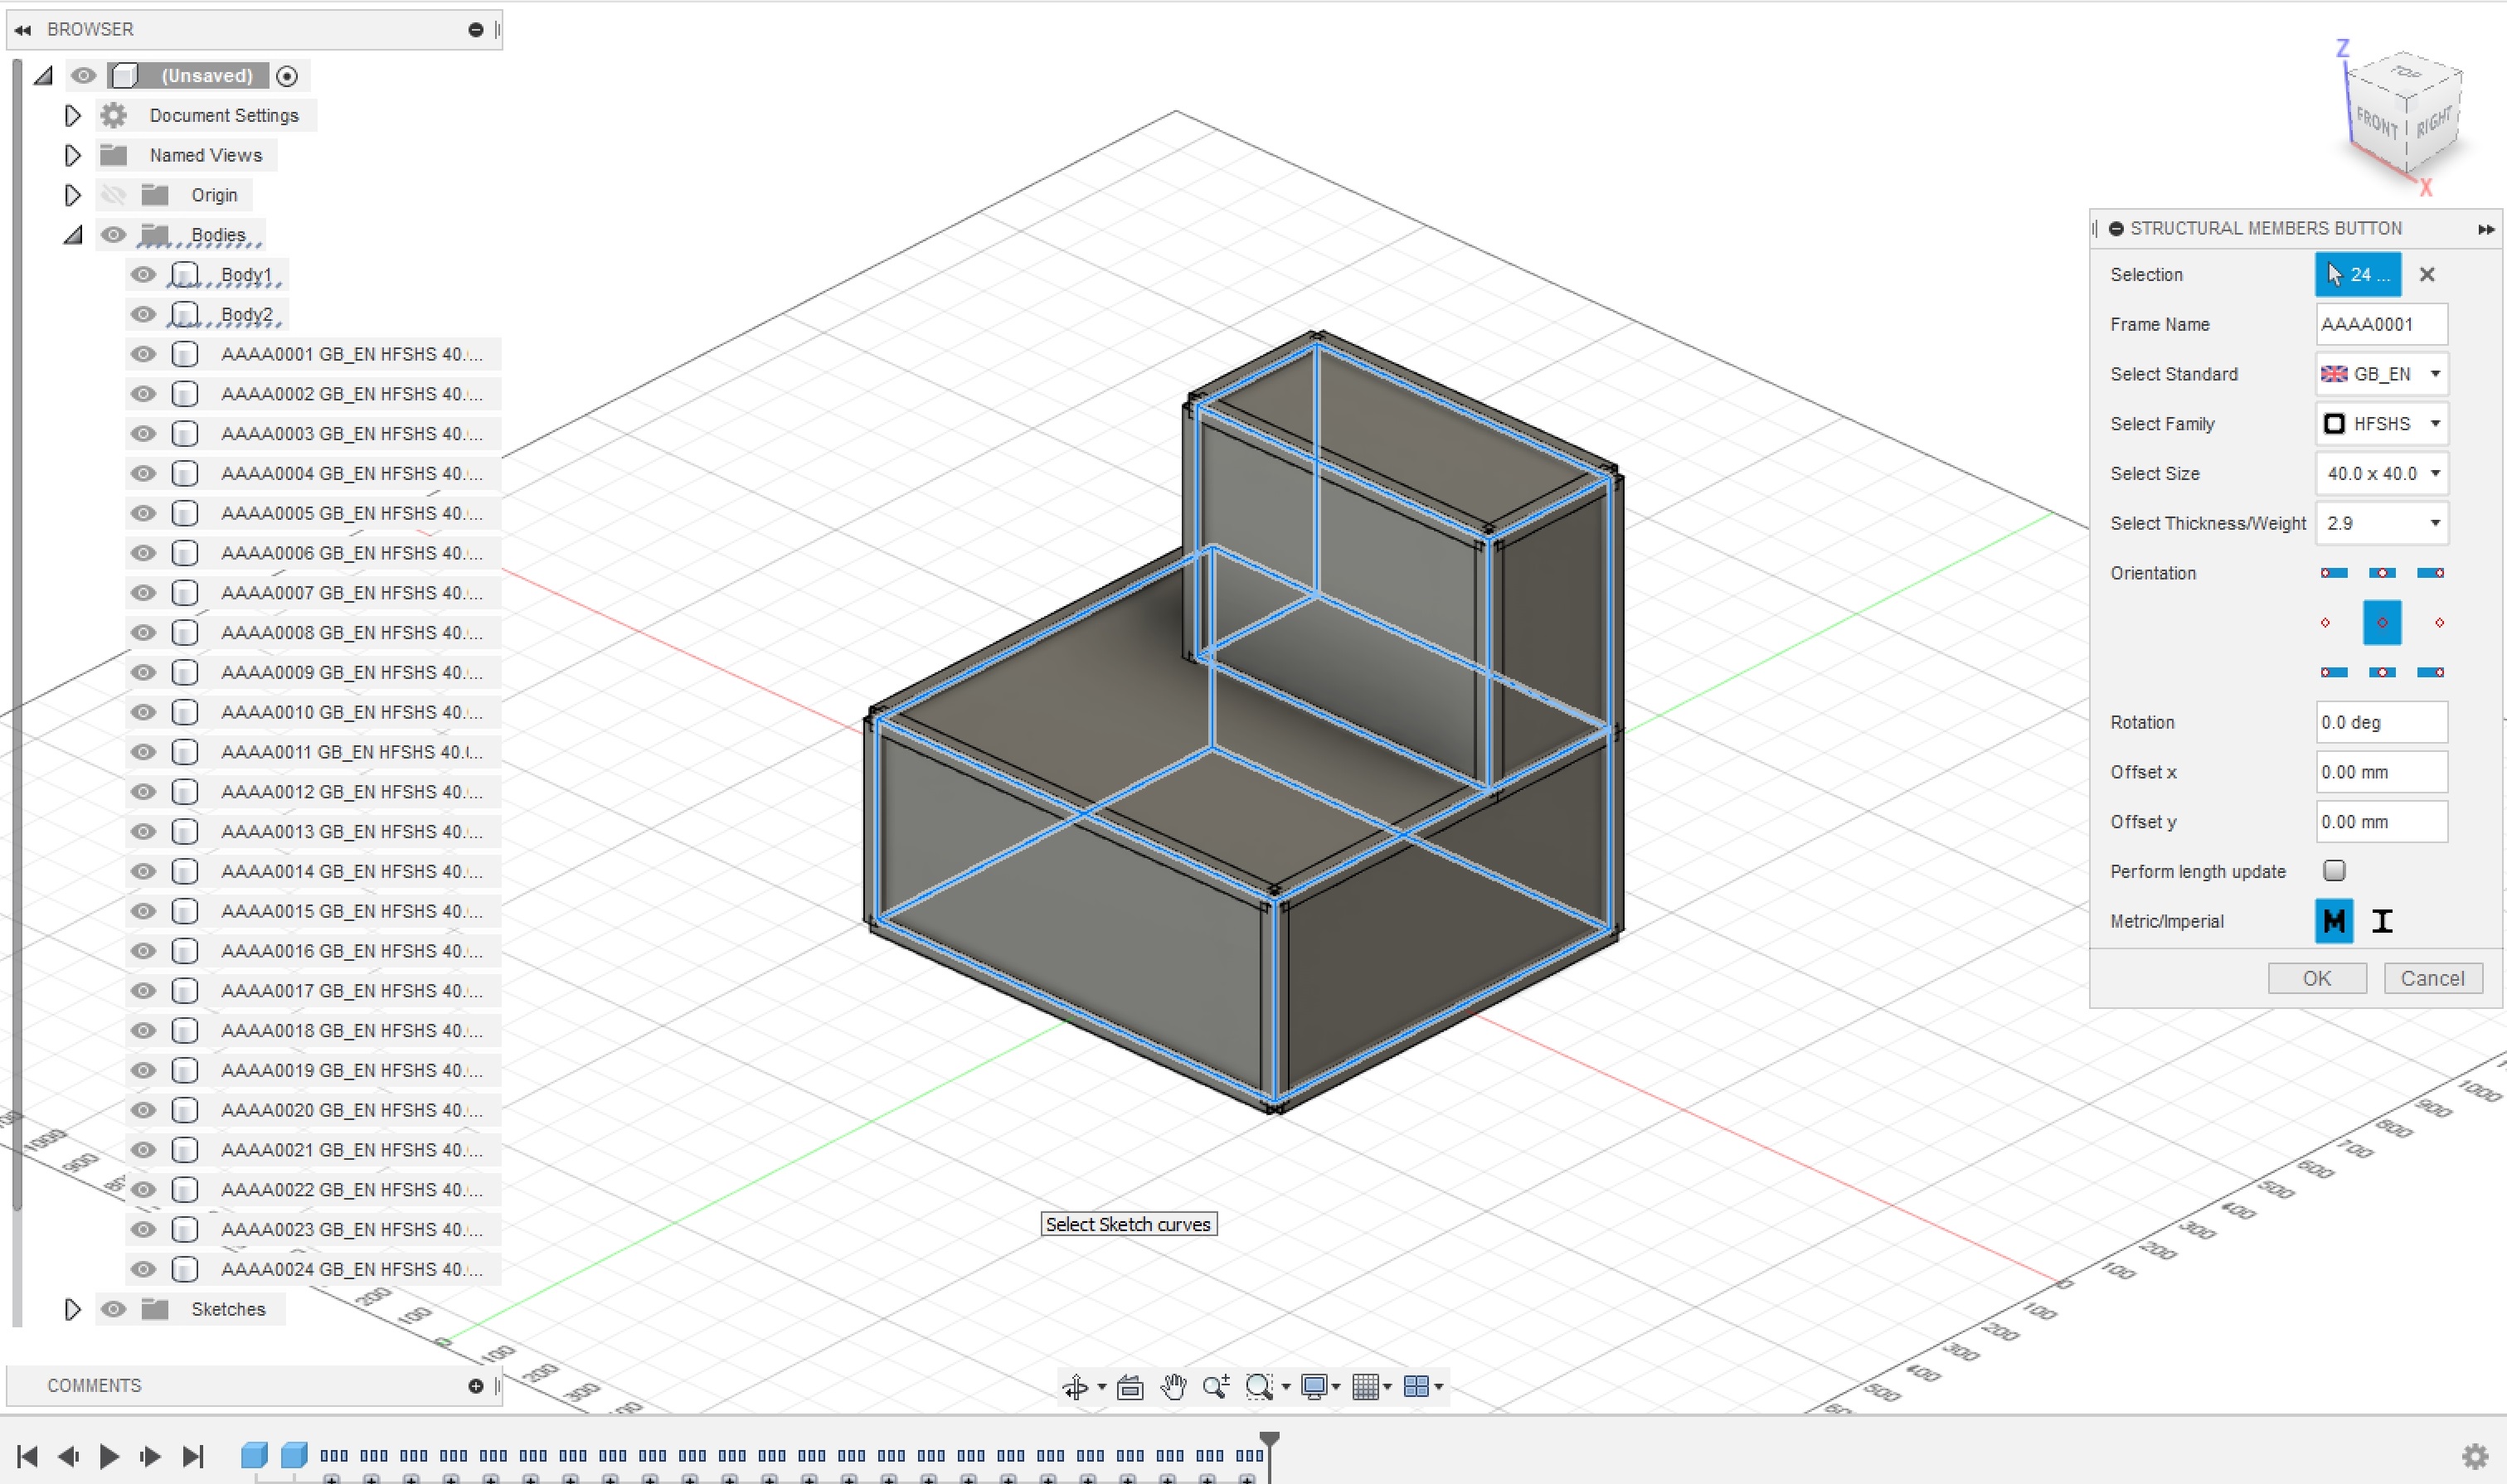This screenshot has height=1484, width=2507.
Task: Open the Select Standard GB_EN dropdown
Action: click(x=2381, y=374)
